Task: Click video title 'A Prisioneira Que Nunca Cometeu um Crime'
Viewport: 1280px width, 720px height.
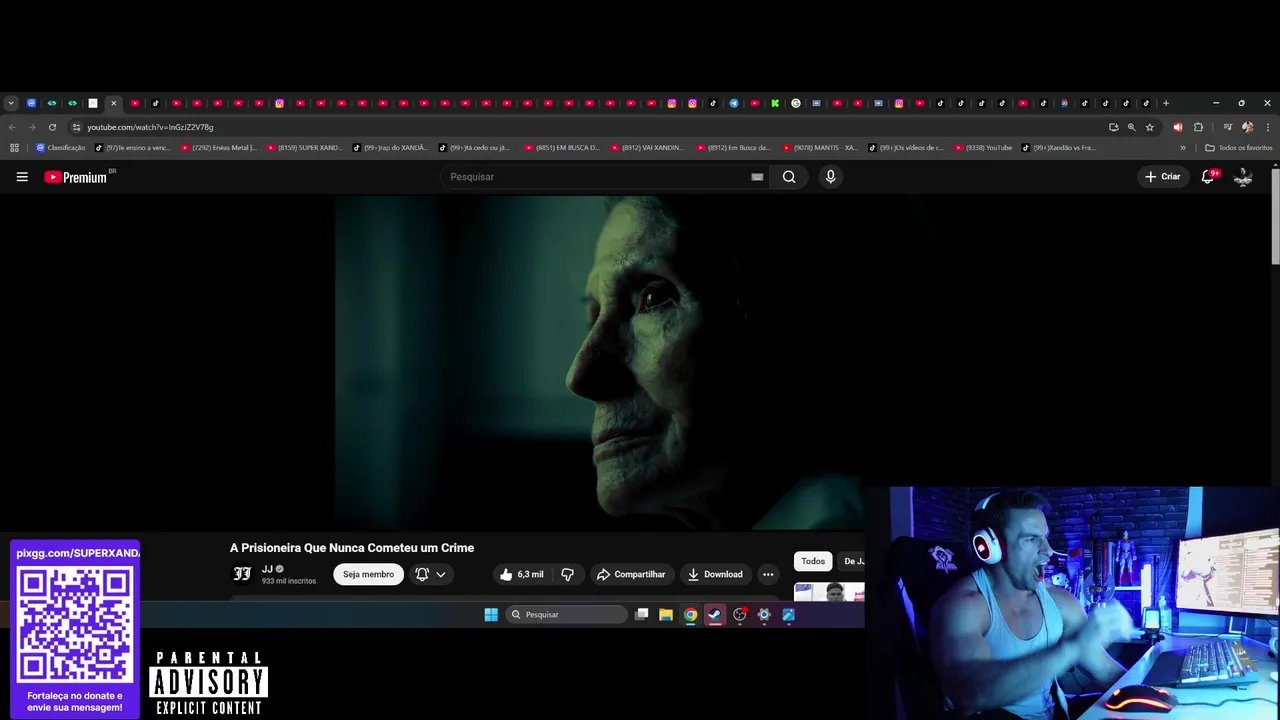Action: pyautogui.click(x=352, y=548)
